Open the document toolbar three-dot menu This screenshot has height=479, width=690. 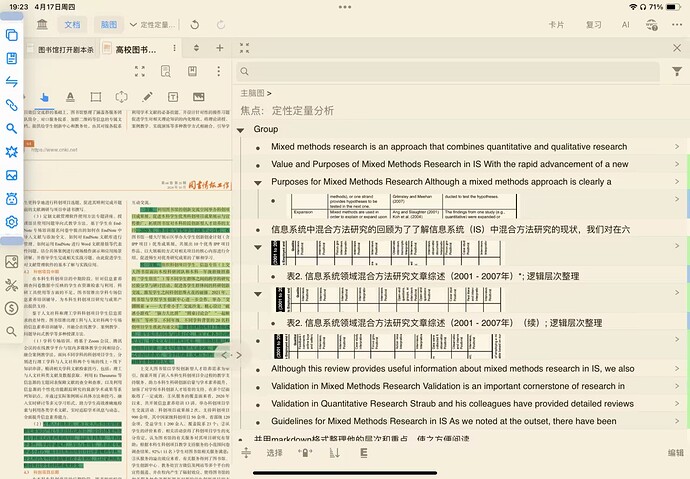pos(219,71)
